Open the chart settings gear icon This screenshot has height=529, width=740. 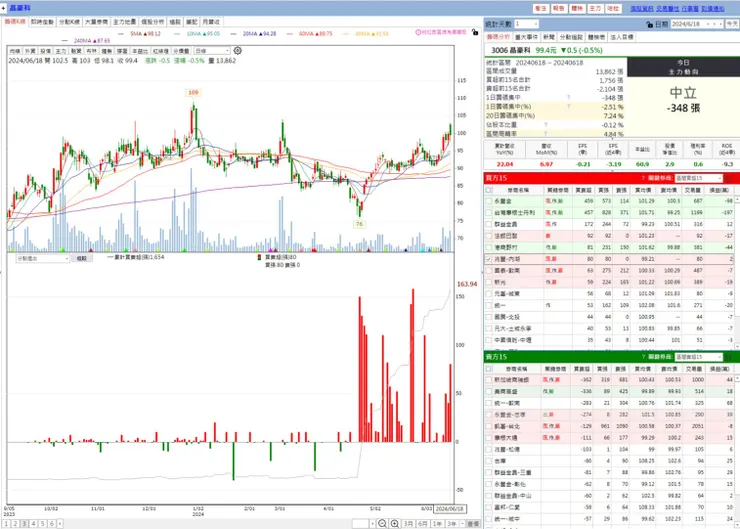[x=238, y=50]
